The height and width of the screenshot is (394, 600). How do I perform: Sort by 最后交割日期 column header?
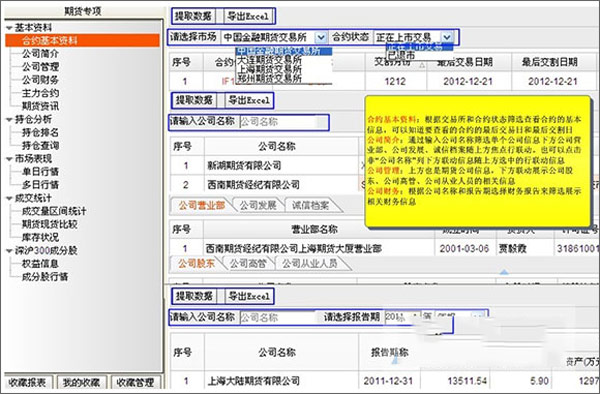click(550, 62)
